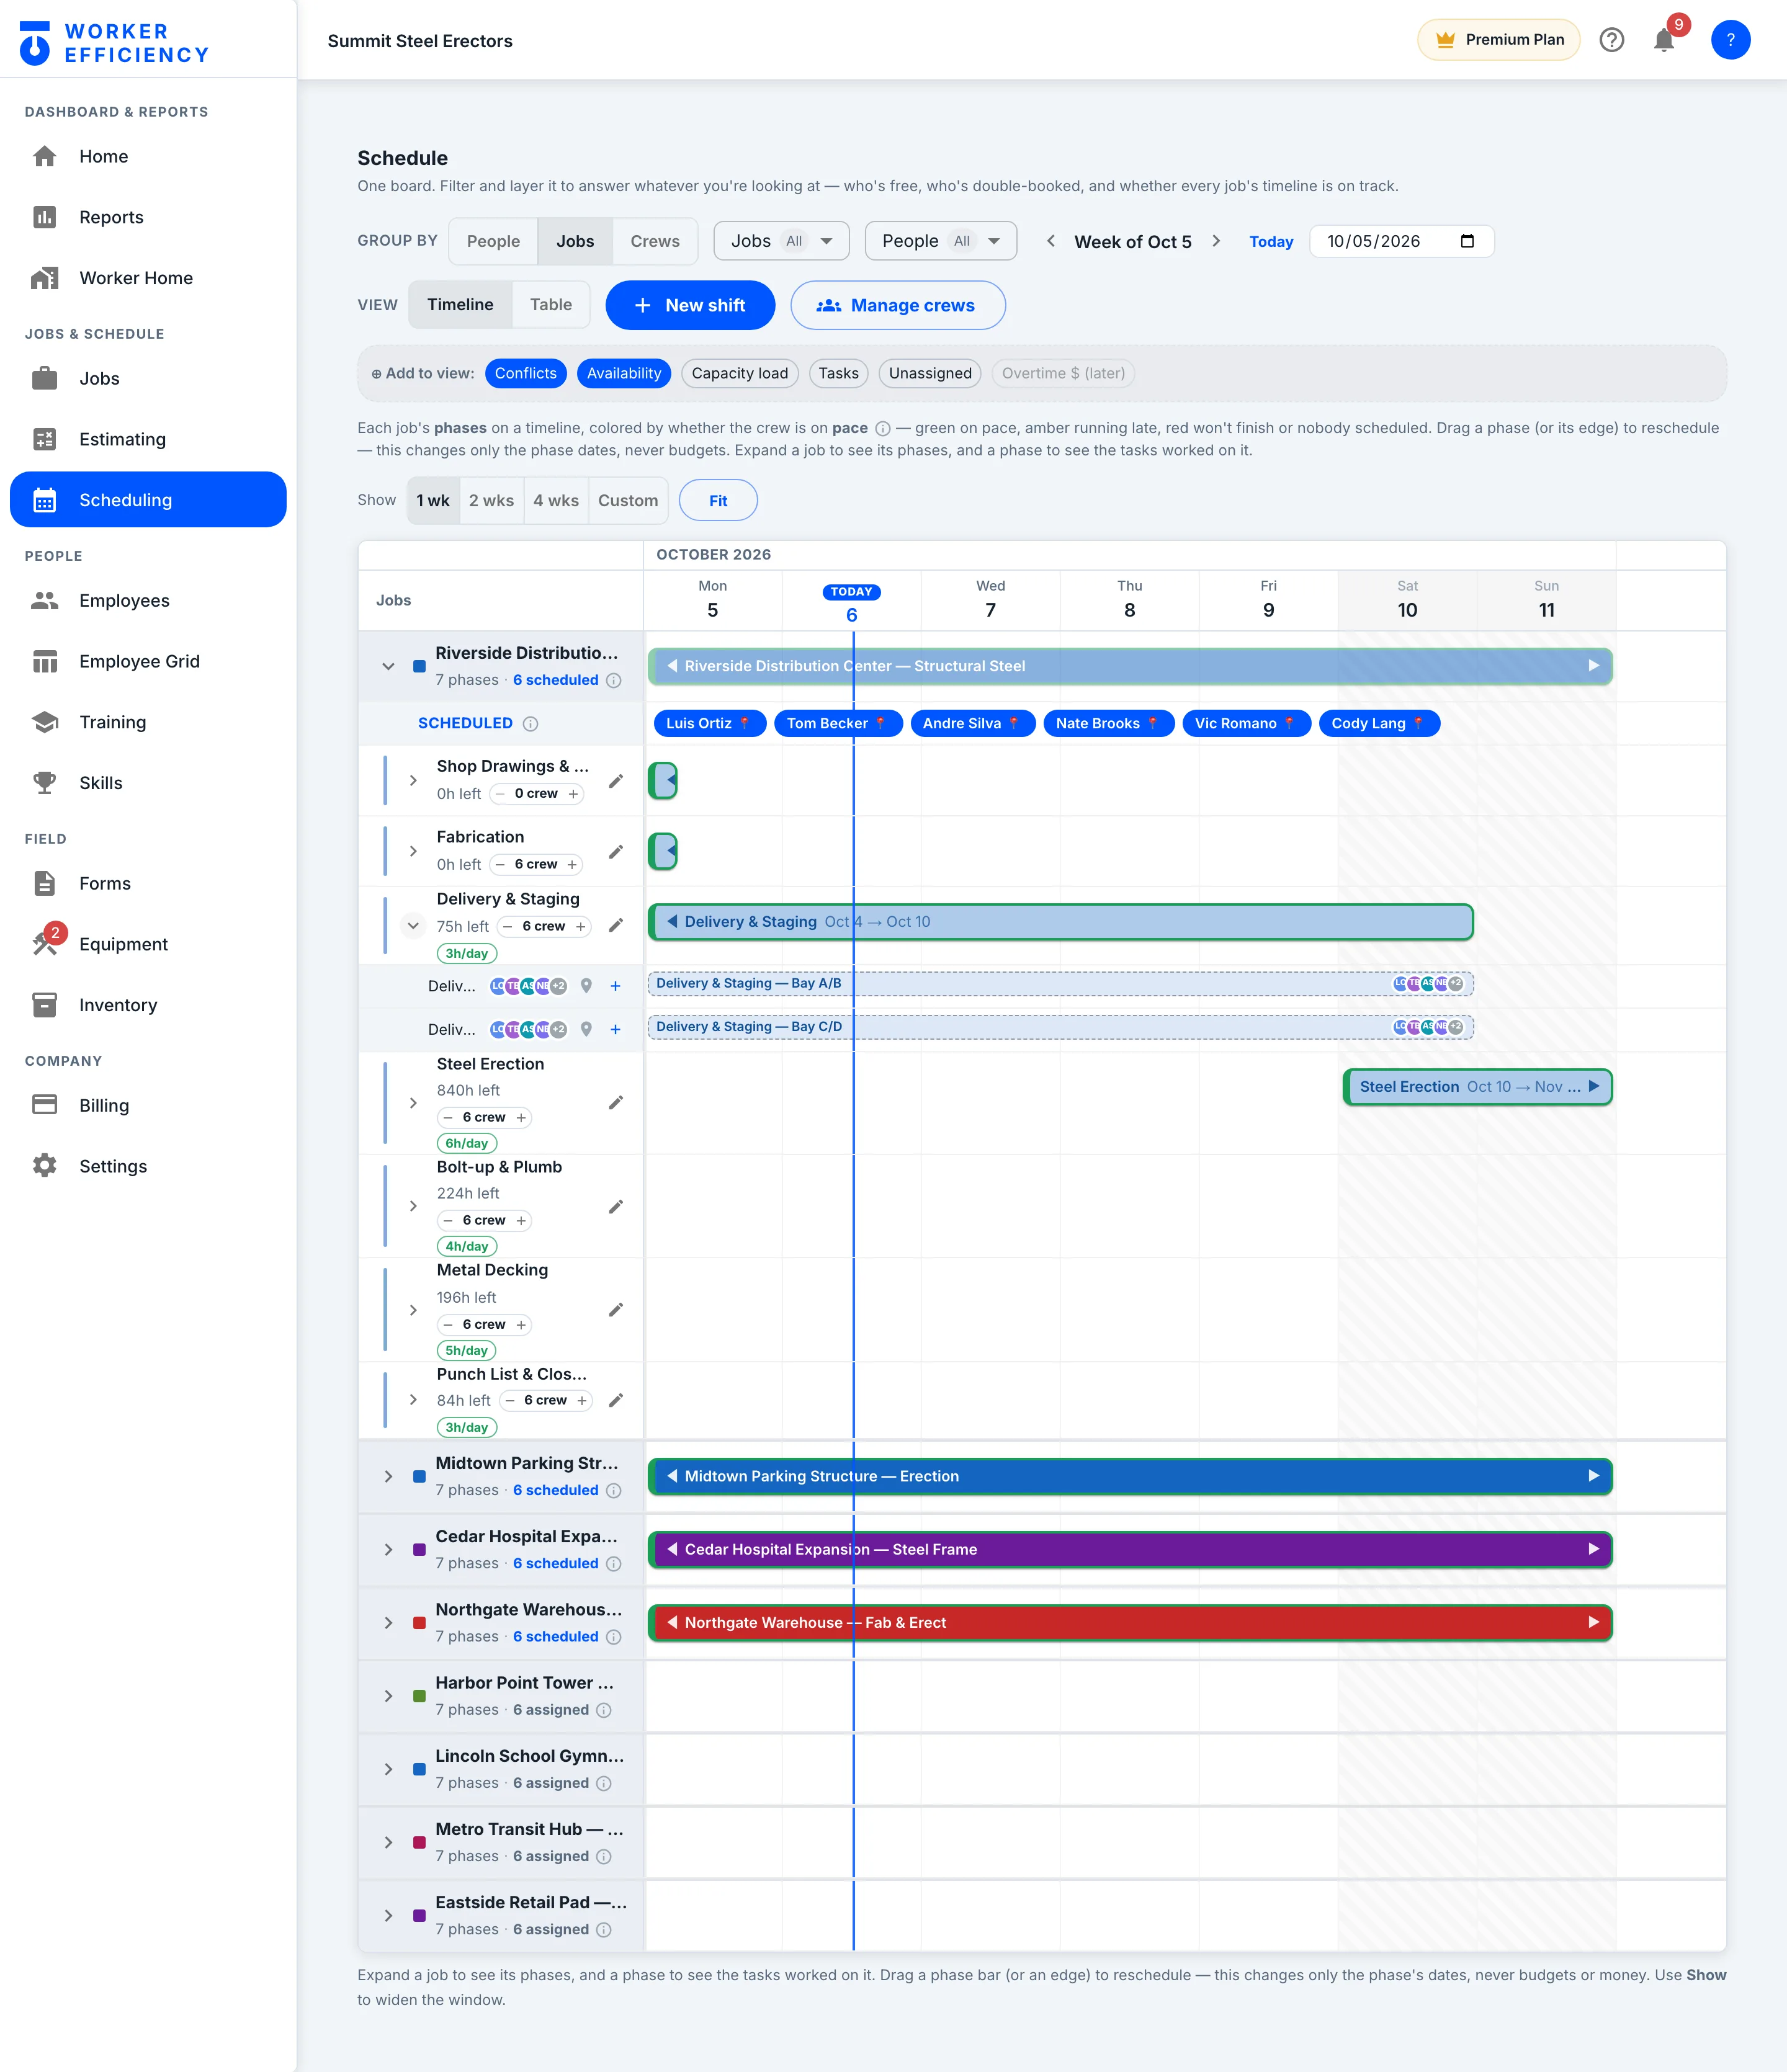Open Settings gear in sidebar
The width and height of the screenshot is (1787, 2072).
tap(148, 1166)
